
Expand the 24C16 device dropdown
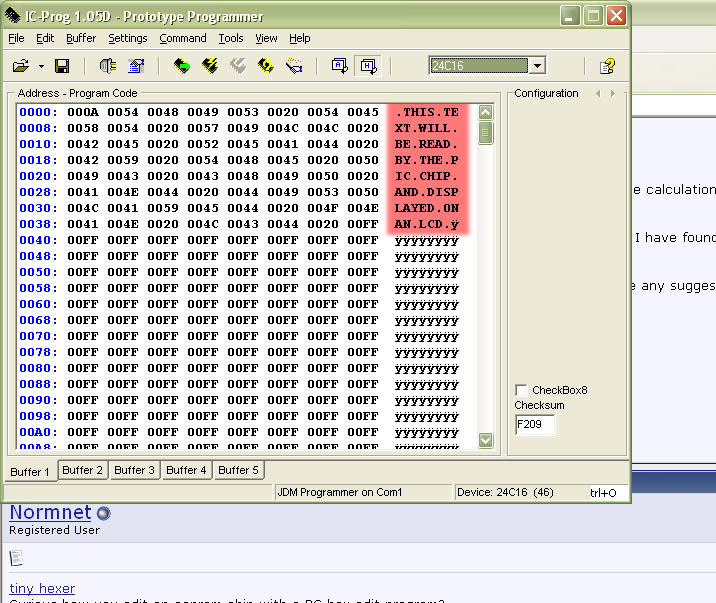pyautogui.click(x=537, y=66)
